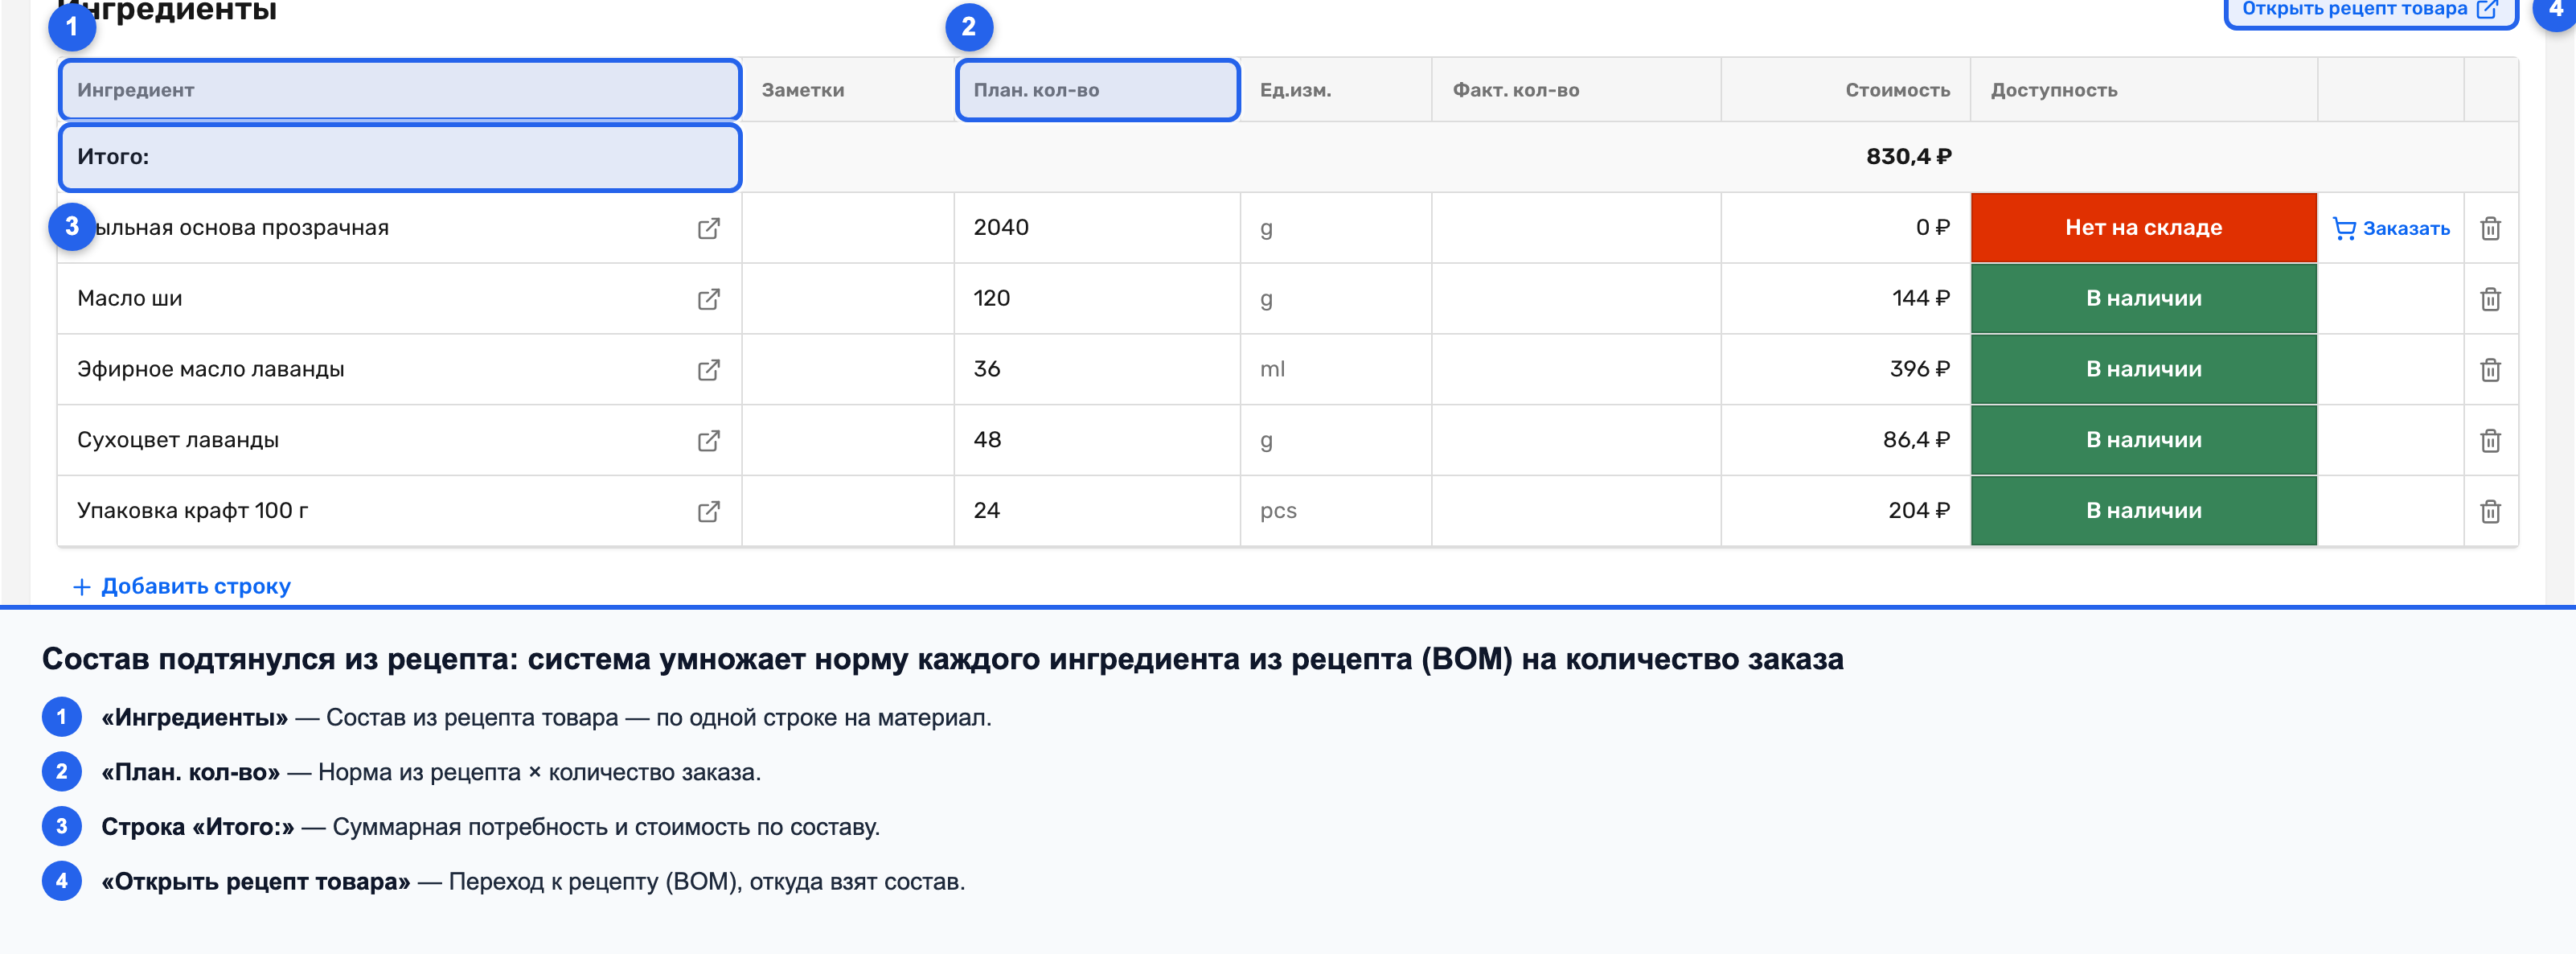Screen dimensions: 2576x954
Task: Delete the Упаковка крафт 100 г row
Action: tap(2490, 512)
